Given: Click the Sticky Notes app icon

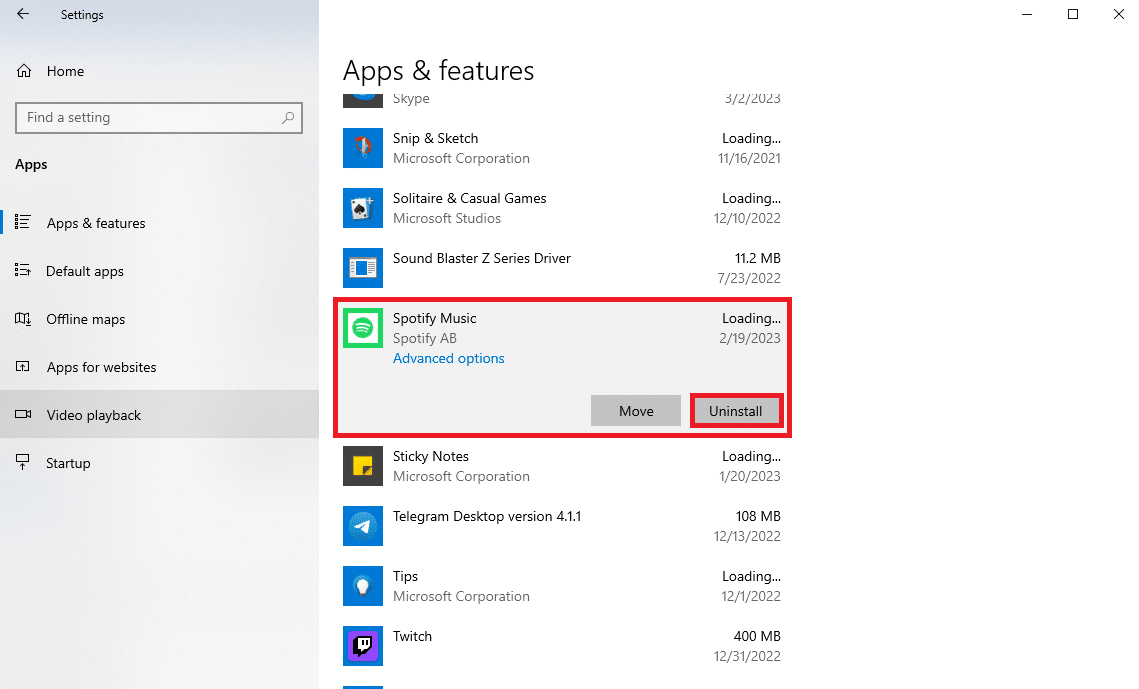Looking at the screenshot, I should coord(362,466).
